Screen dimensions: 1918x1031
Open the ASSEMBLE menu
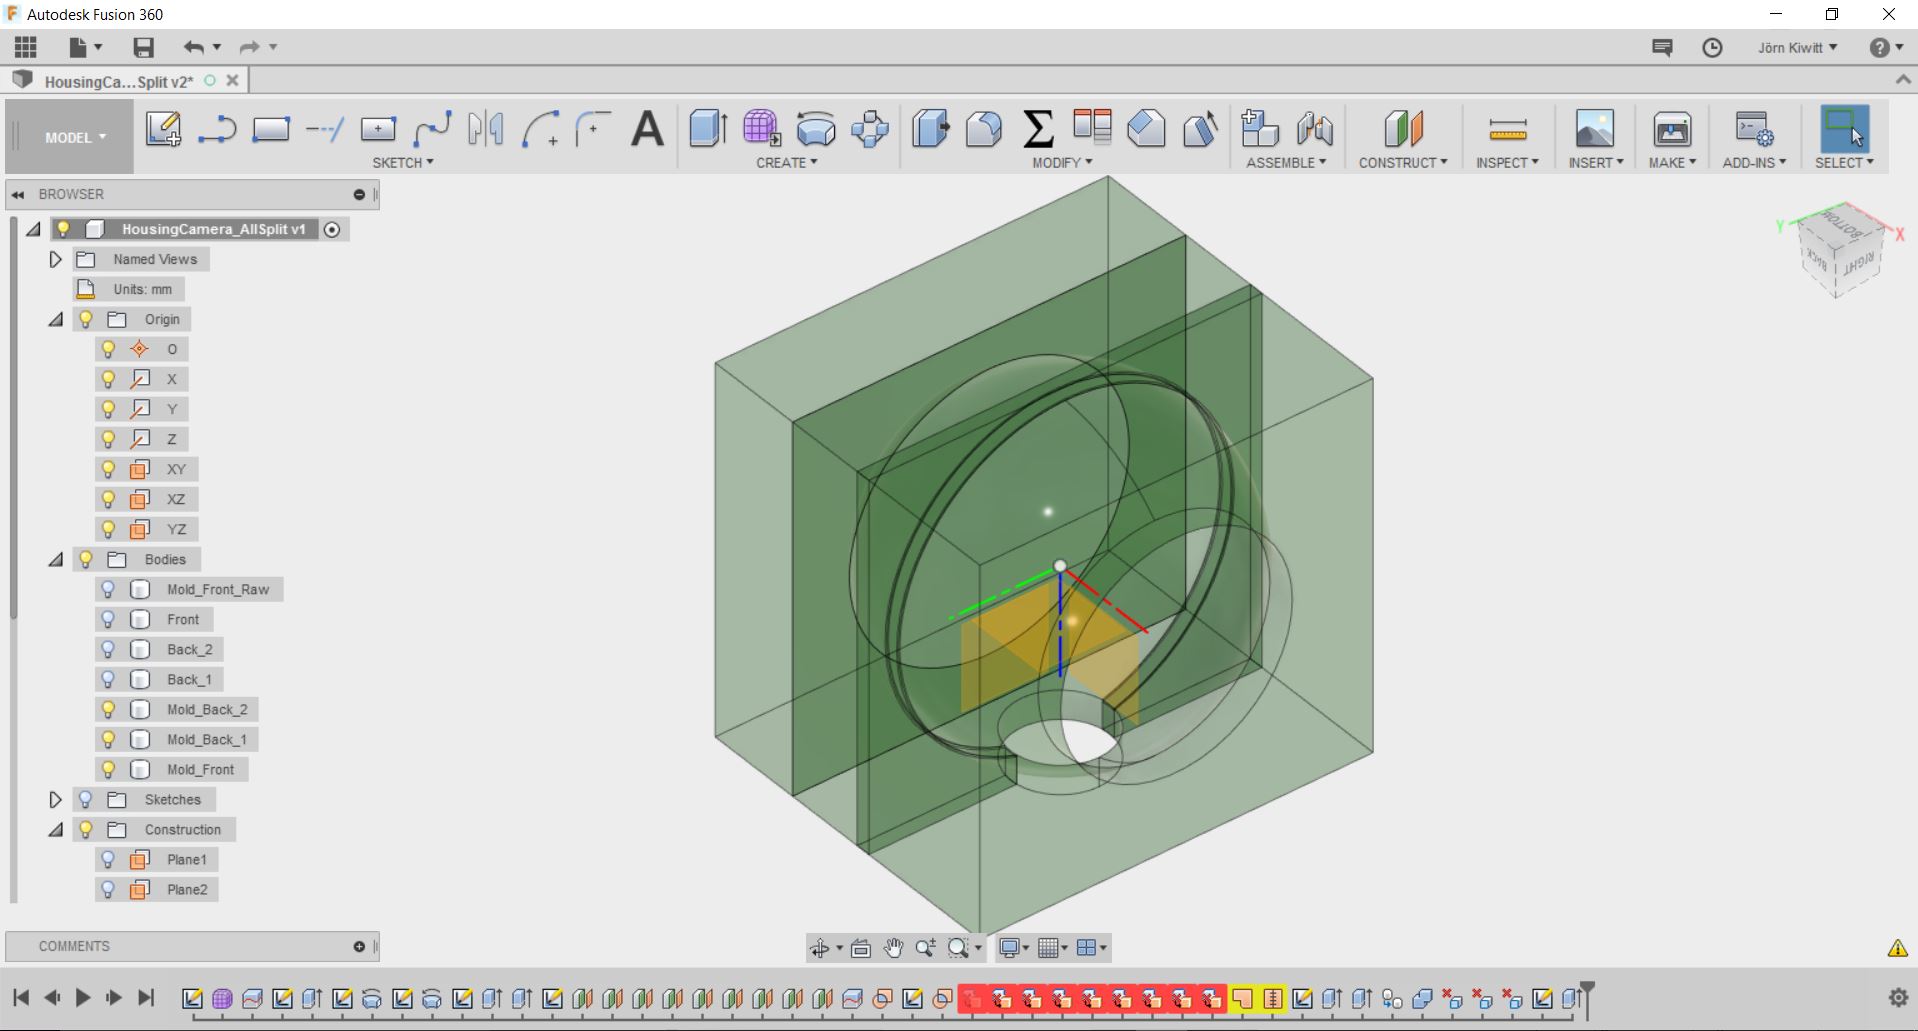1286,162
